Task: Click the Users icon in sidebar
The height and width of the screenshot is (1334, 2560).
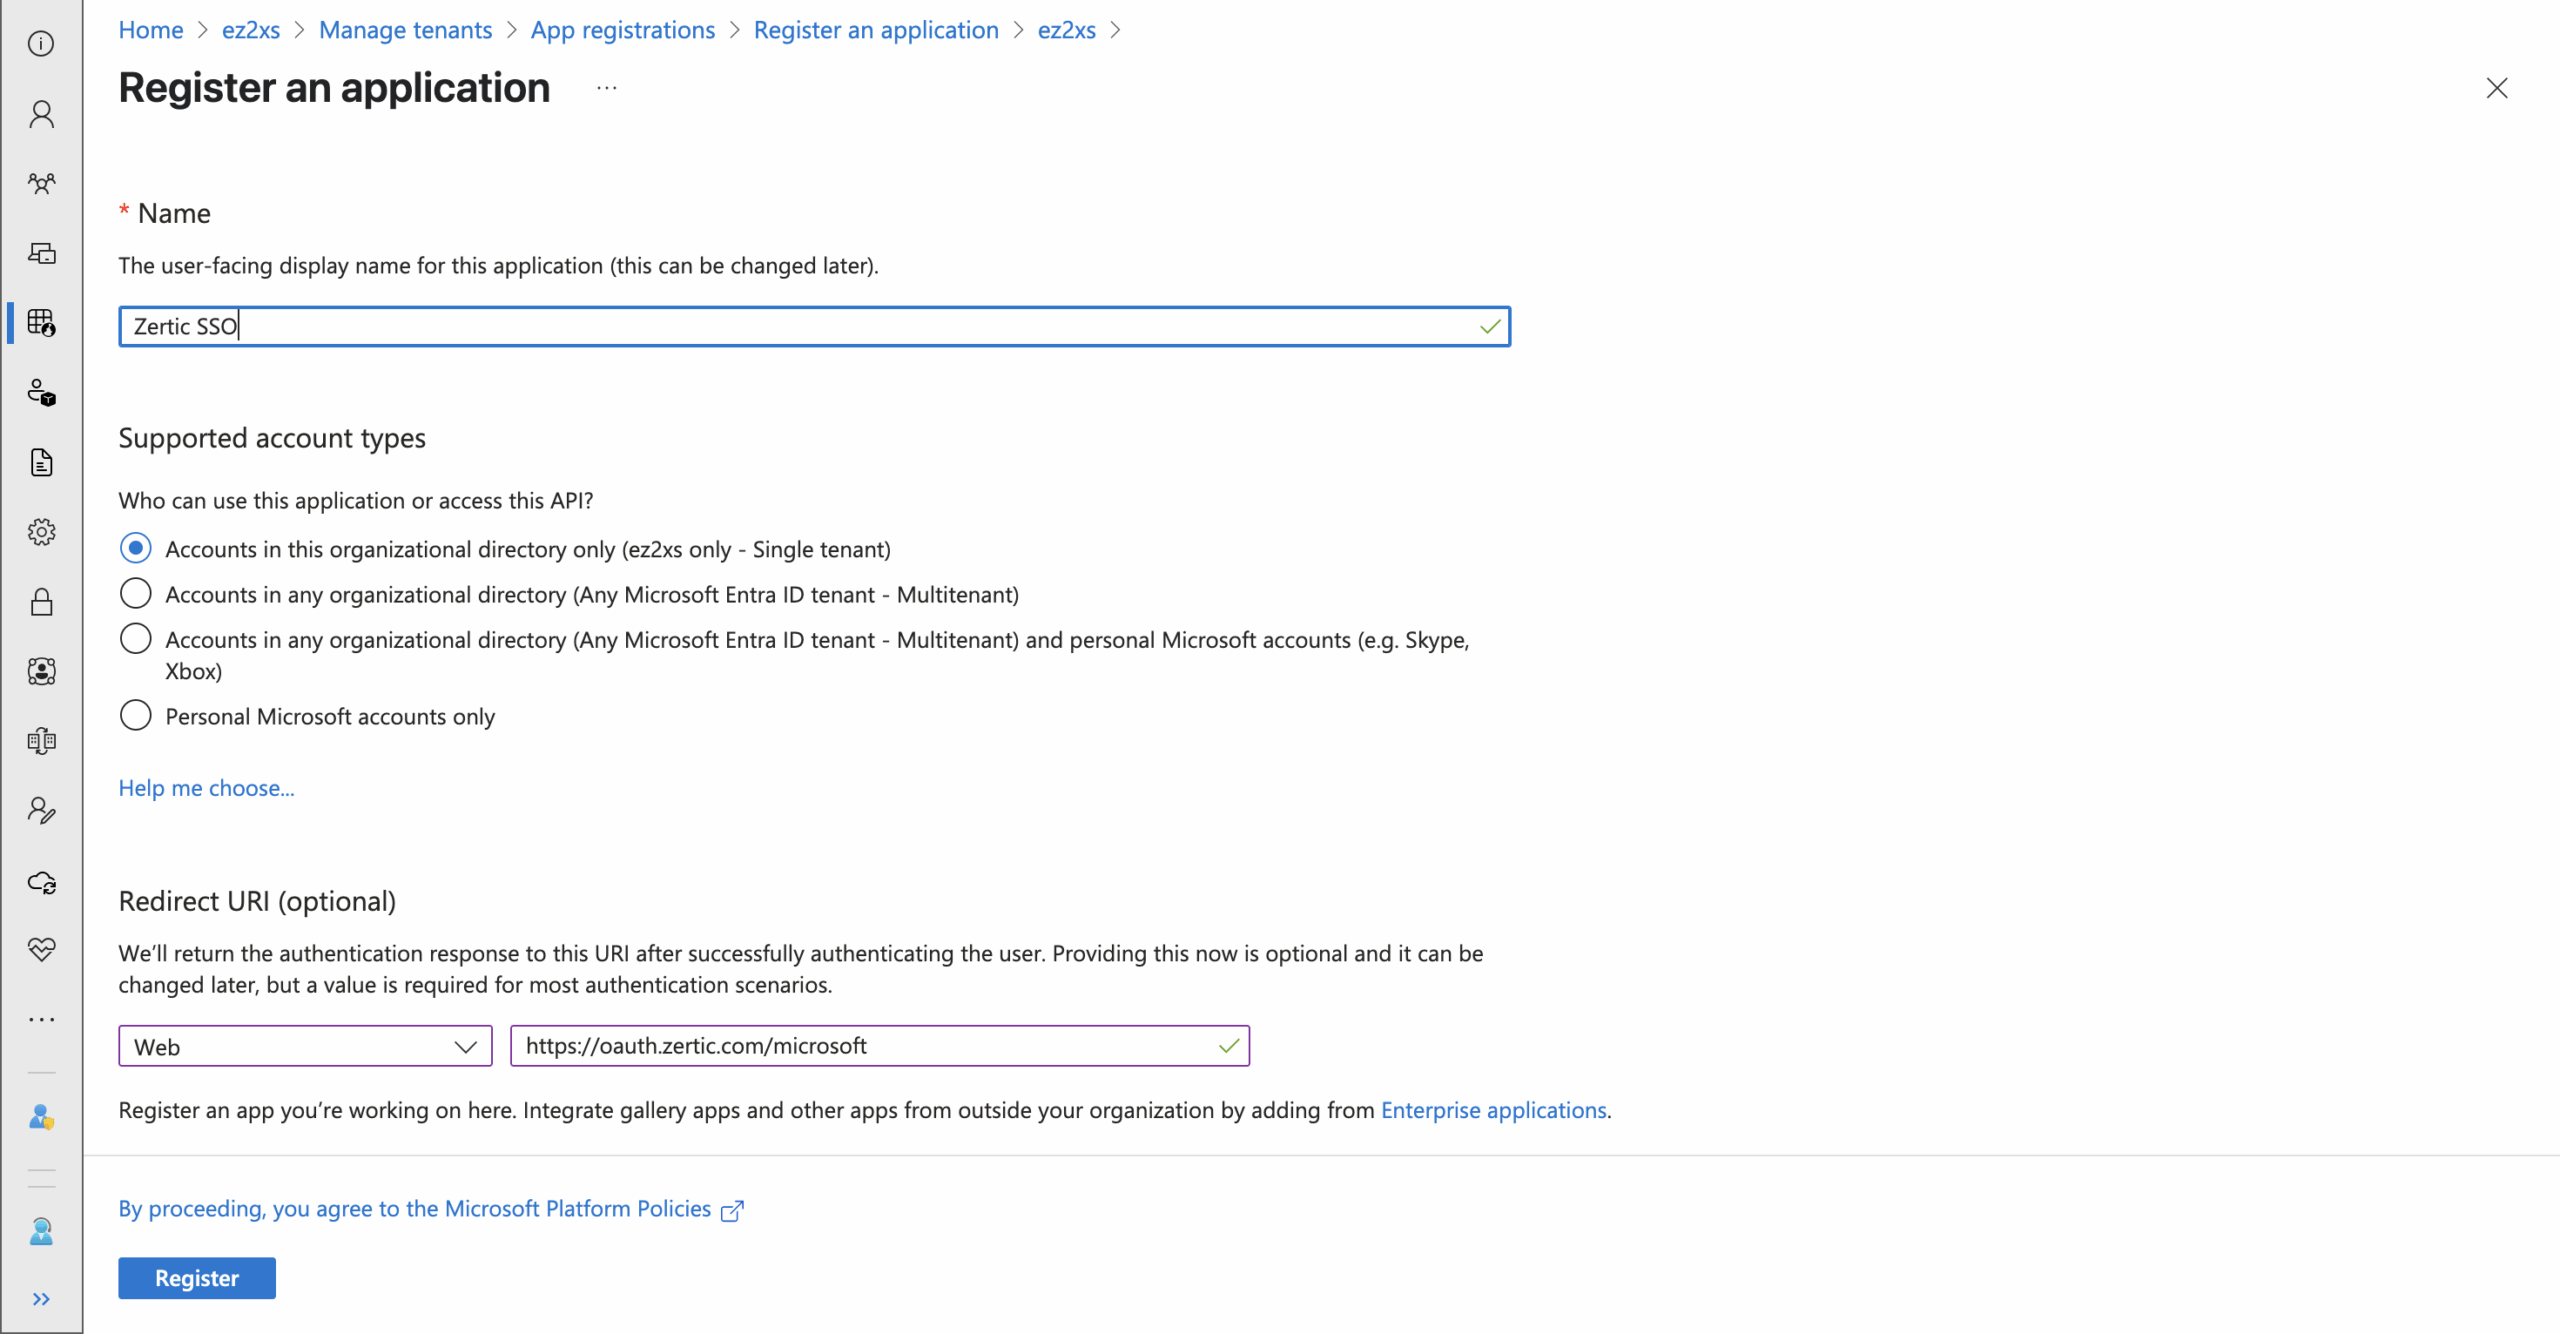Action: coord(41,114)
